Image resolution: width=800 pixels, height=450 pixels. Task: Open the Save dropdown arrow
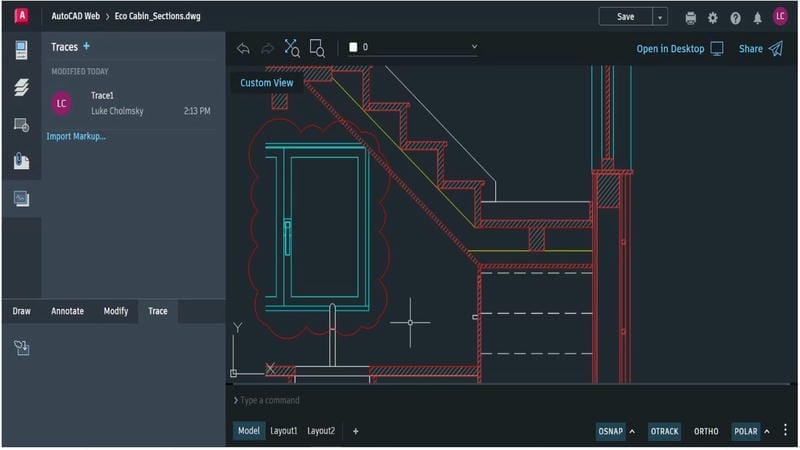(x=660, y=17)
